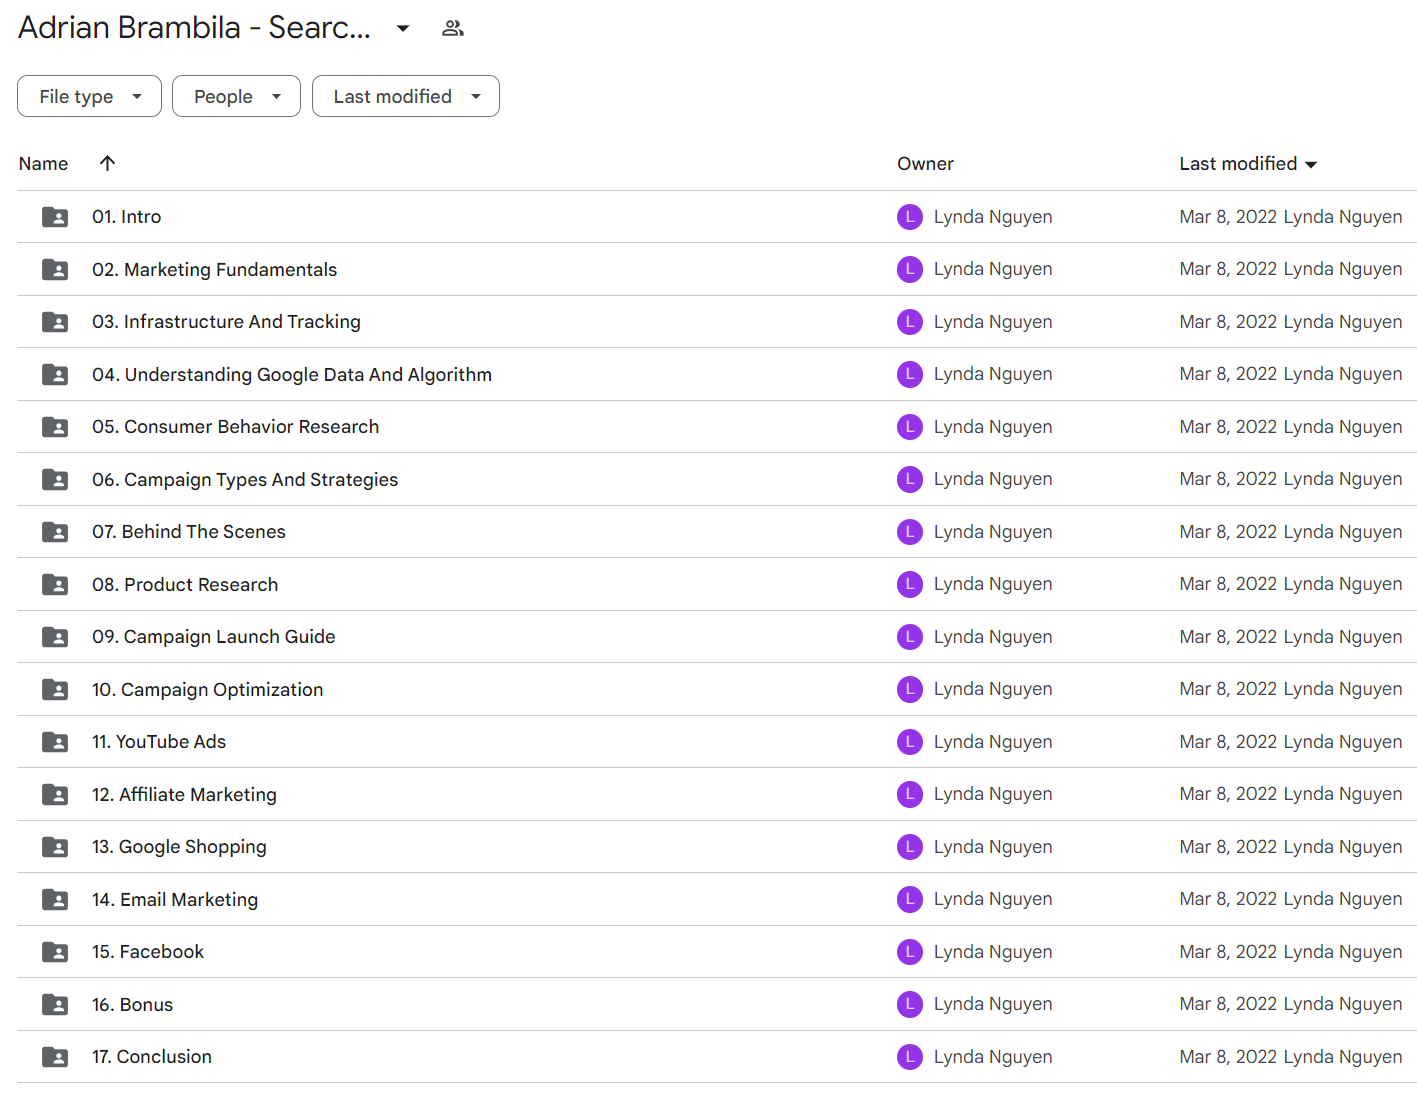Select 15. Facebook folder name

pyautogui.click(x=148, y=952)
